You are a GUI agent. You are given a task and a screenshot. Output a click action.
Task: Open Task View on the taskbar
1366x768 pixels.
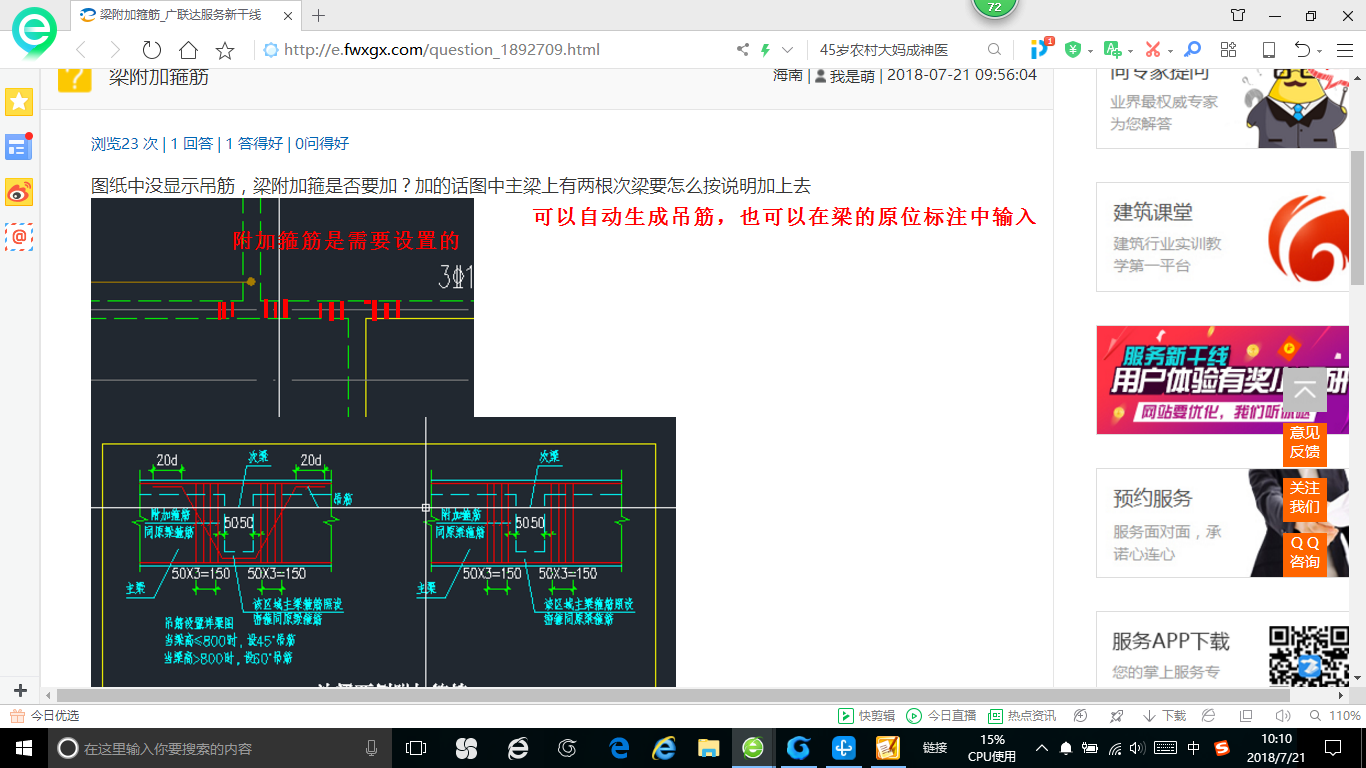click(x=416, y=748)
